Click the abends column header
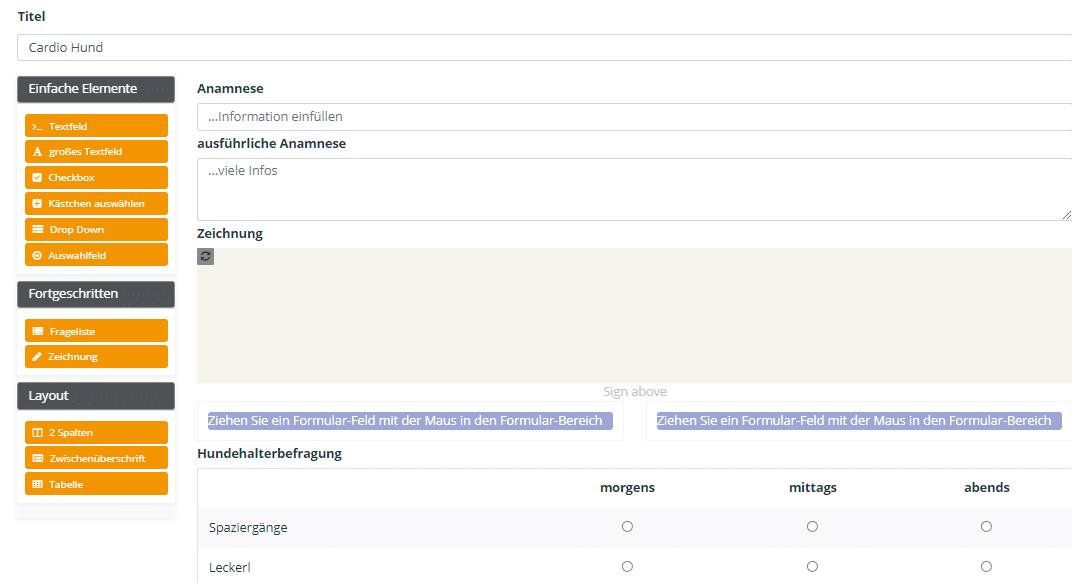1072x583 pixels. coord(987,487)
